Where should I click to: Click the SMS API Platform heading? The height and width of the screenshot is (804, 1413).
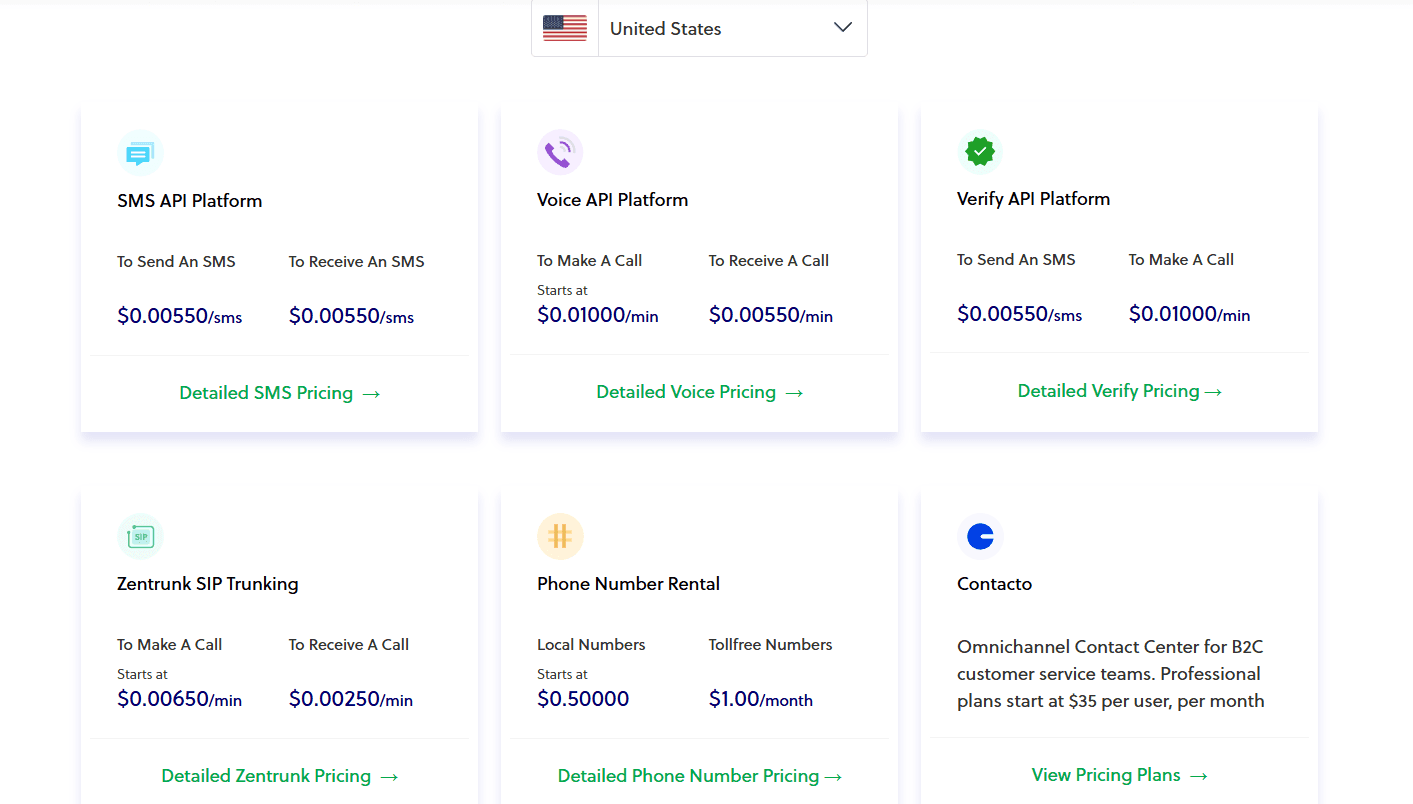tap(190, 201)
